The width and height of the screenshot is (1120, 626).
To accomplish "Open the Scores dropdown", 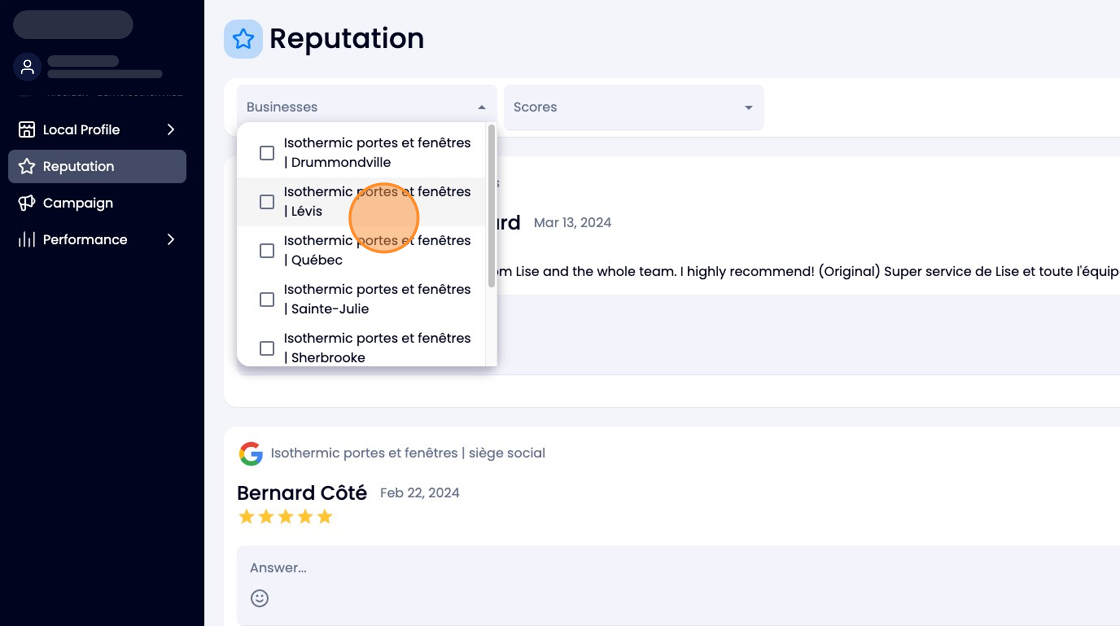I will tap(634, 107).
